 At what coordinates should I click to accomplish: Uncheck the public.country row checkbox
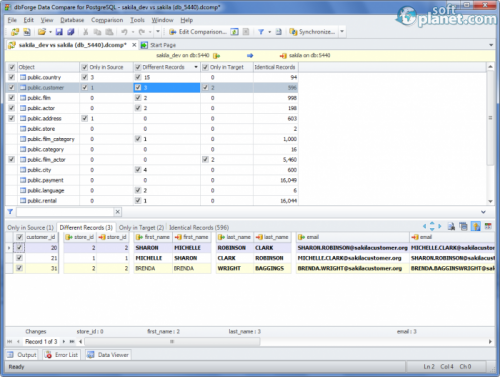[12, 77]
